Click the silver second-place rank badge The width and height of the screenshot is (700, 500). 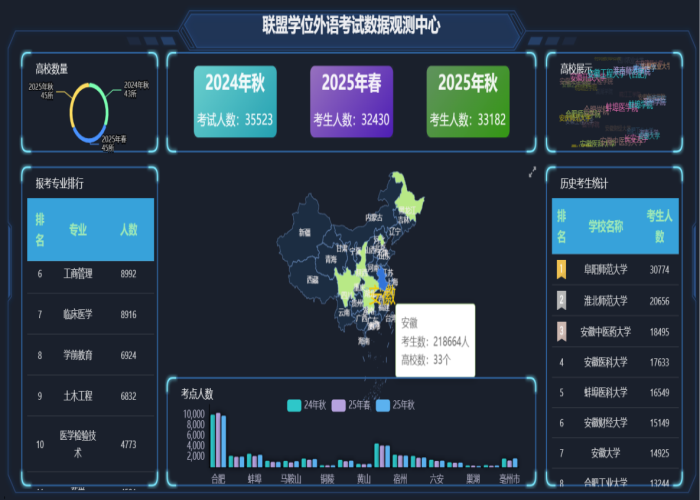tap(562, 300)
